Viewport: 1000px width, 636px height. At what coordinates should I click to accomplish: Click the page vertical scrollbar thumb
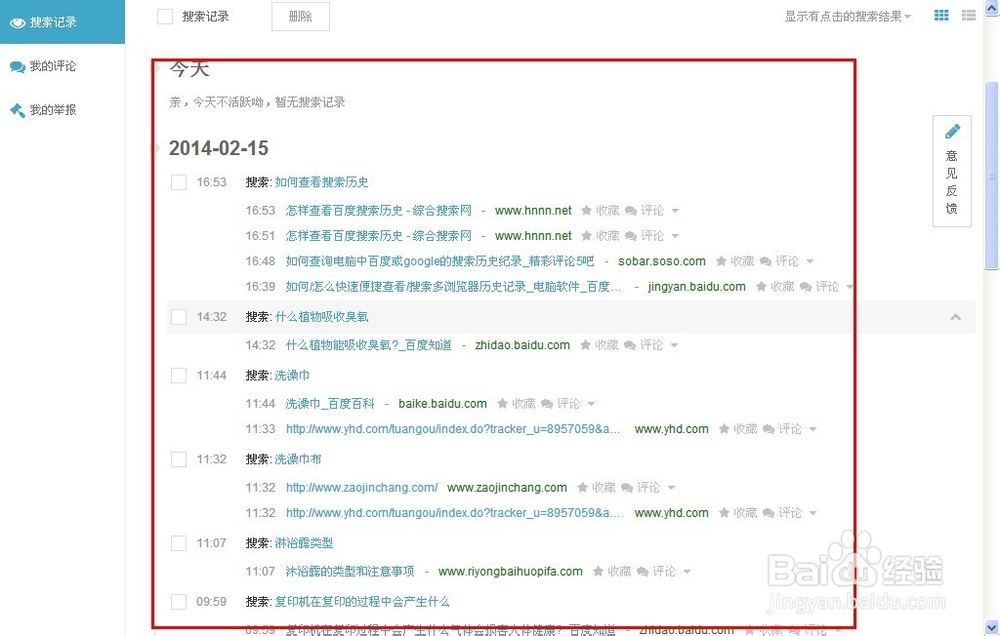point(992,175)
